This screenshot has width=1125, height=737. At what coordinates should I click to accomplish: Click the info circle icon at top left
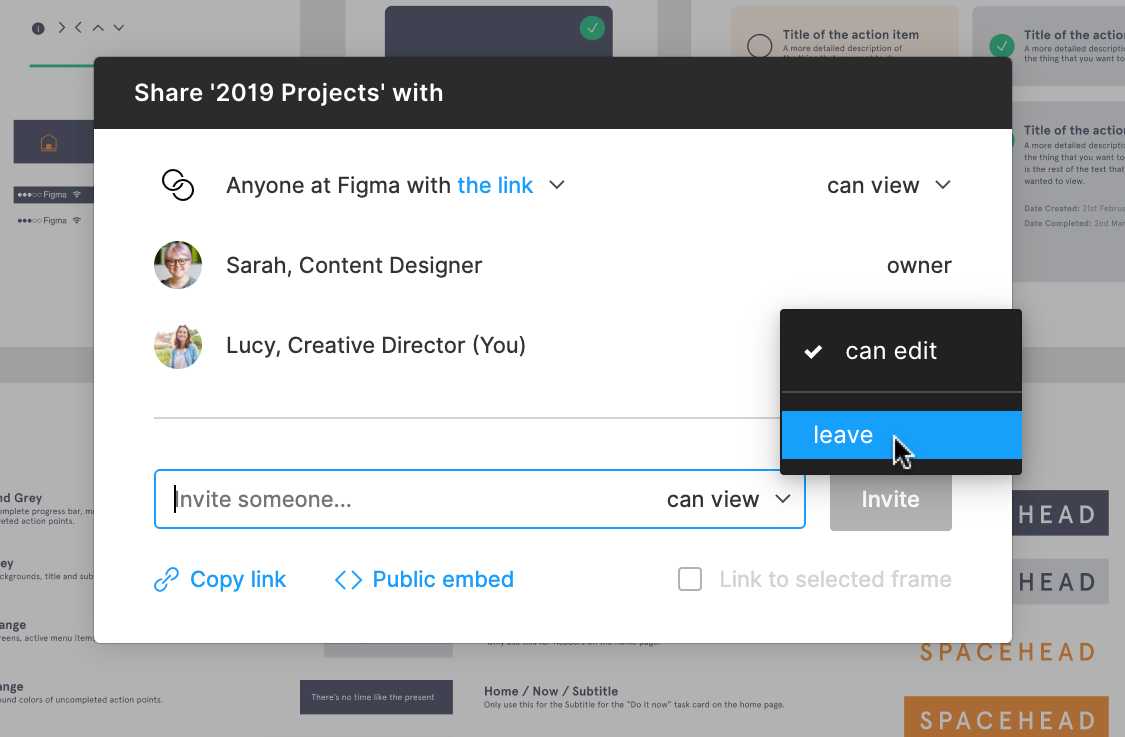(38, 28)
